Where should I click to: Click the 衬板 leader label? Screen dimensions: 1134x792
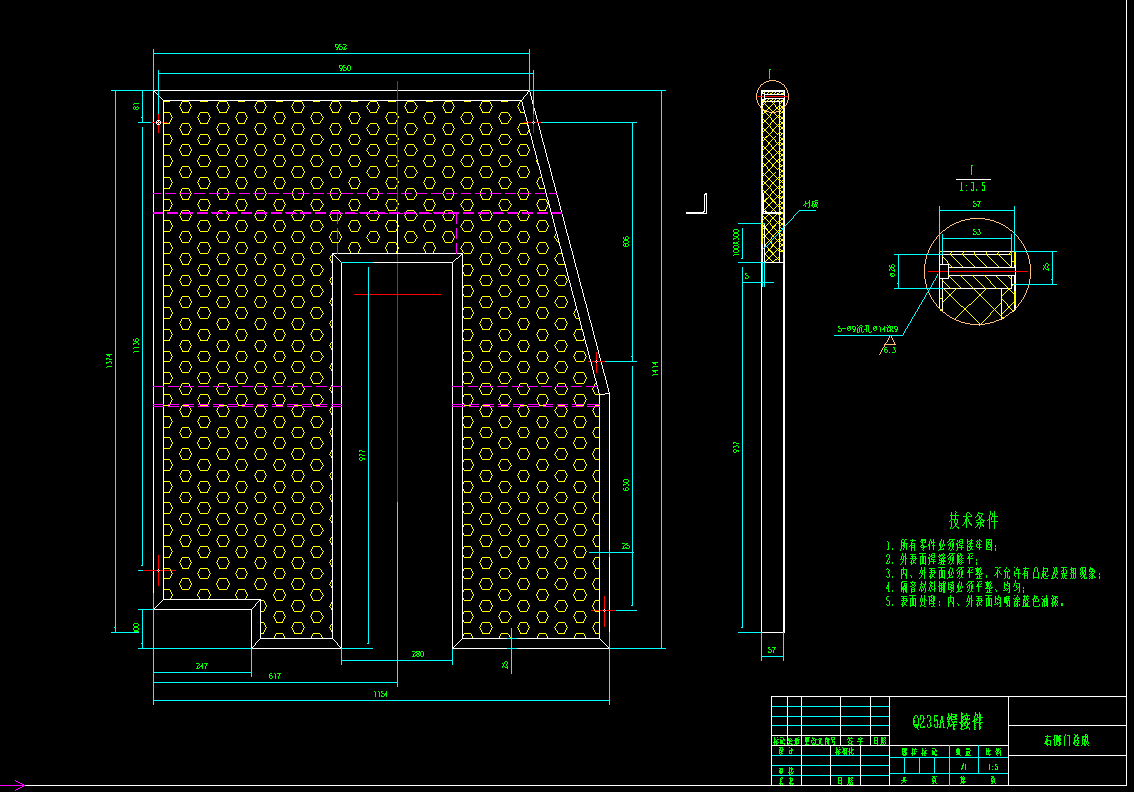810,205
